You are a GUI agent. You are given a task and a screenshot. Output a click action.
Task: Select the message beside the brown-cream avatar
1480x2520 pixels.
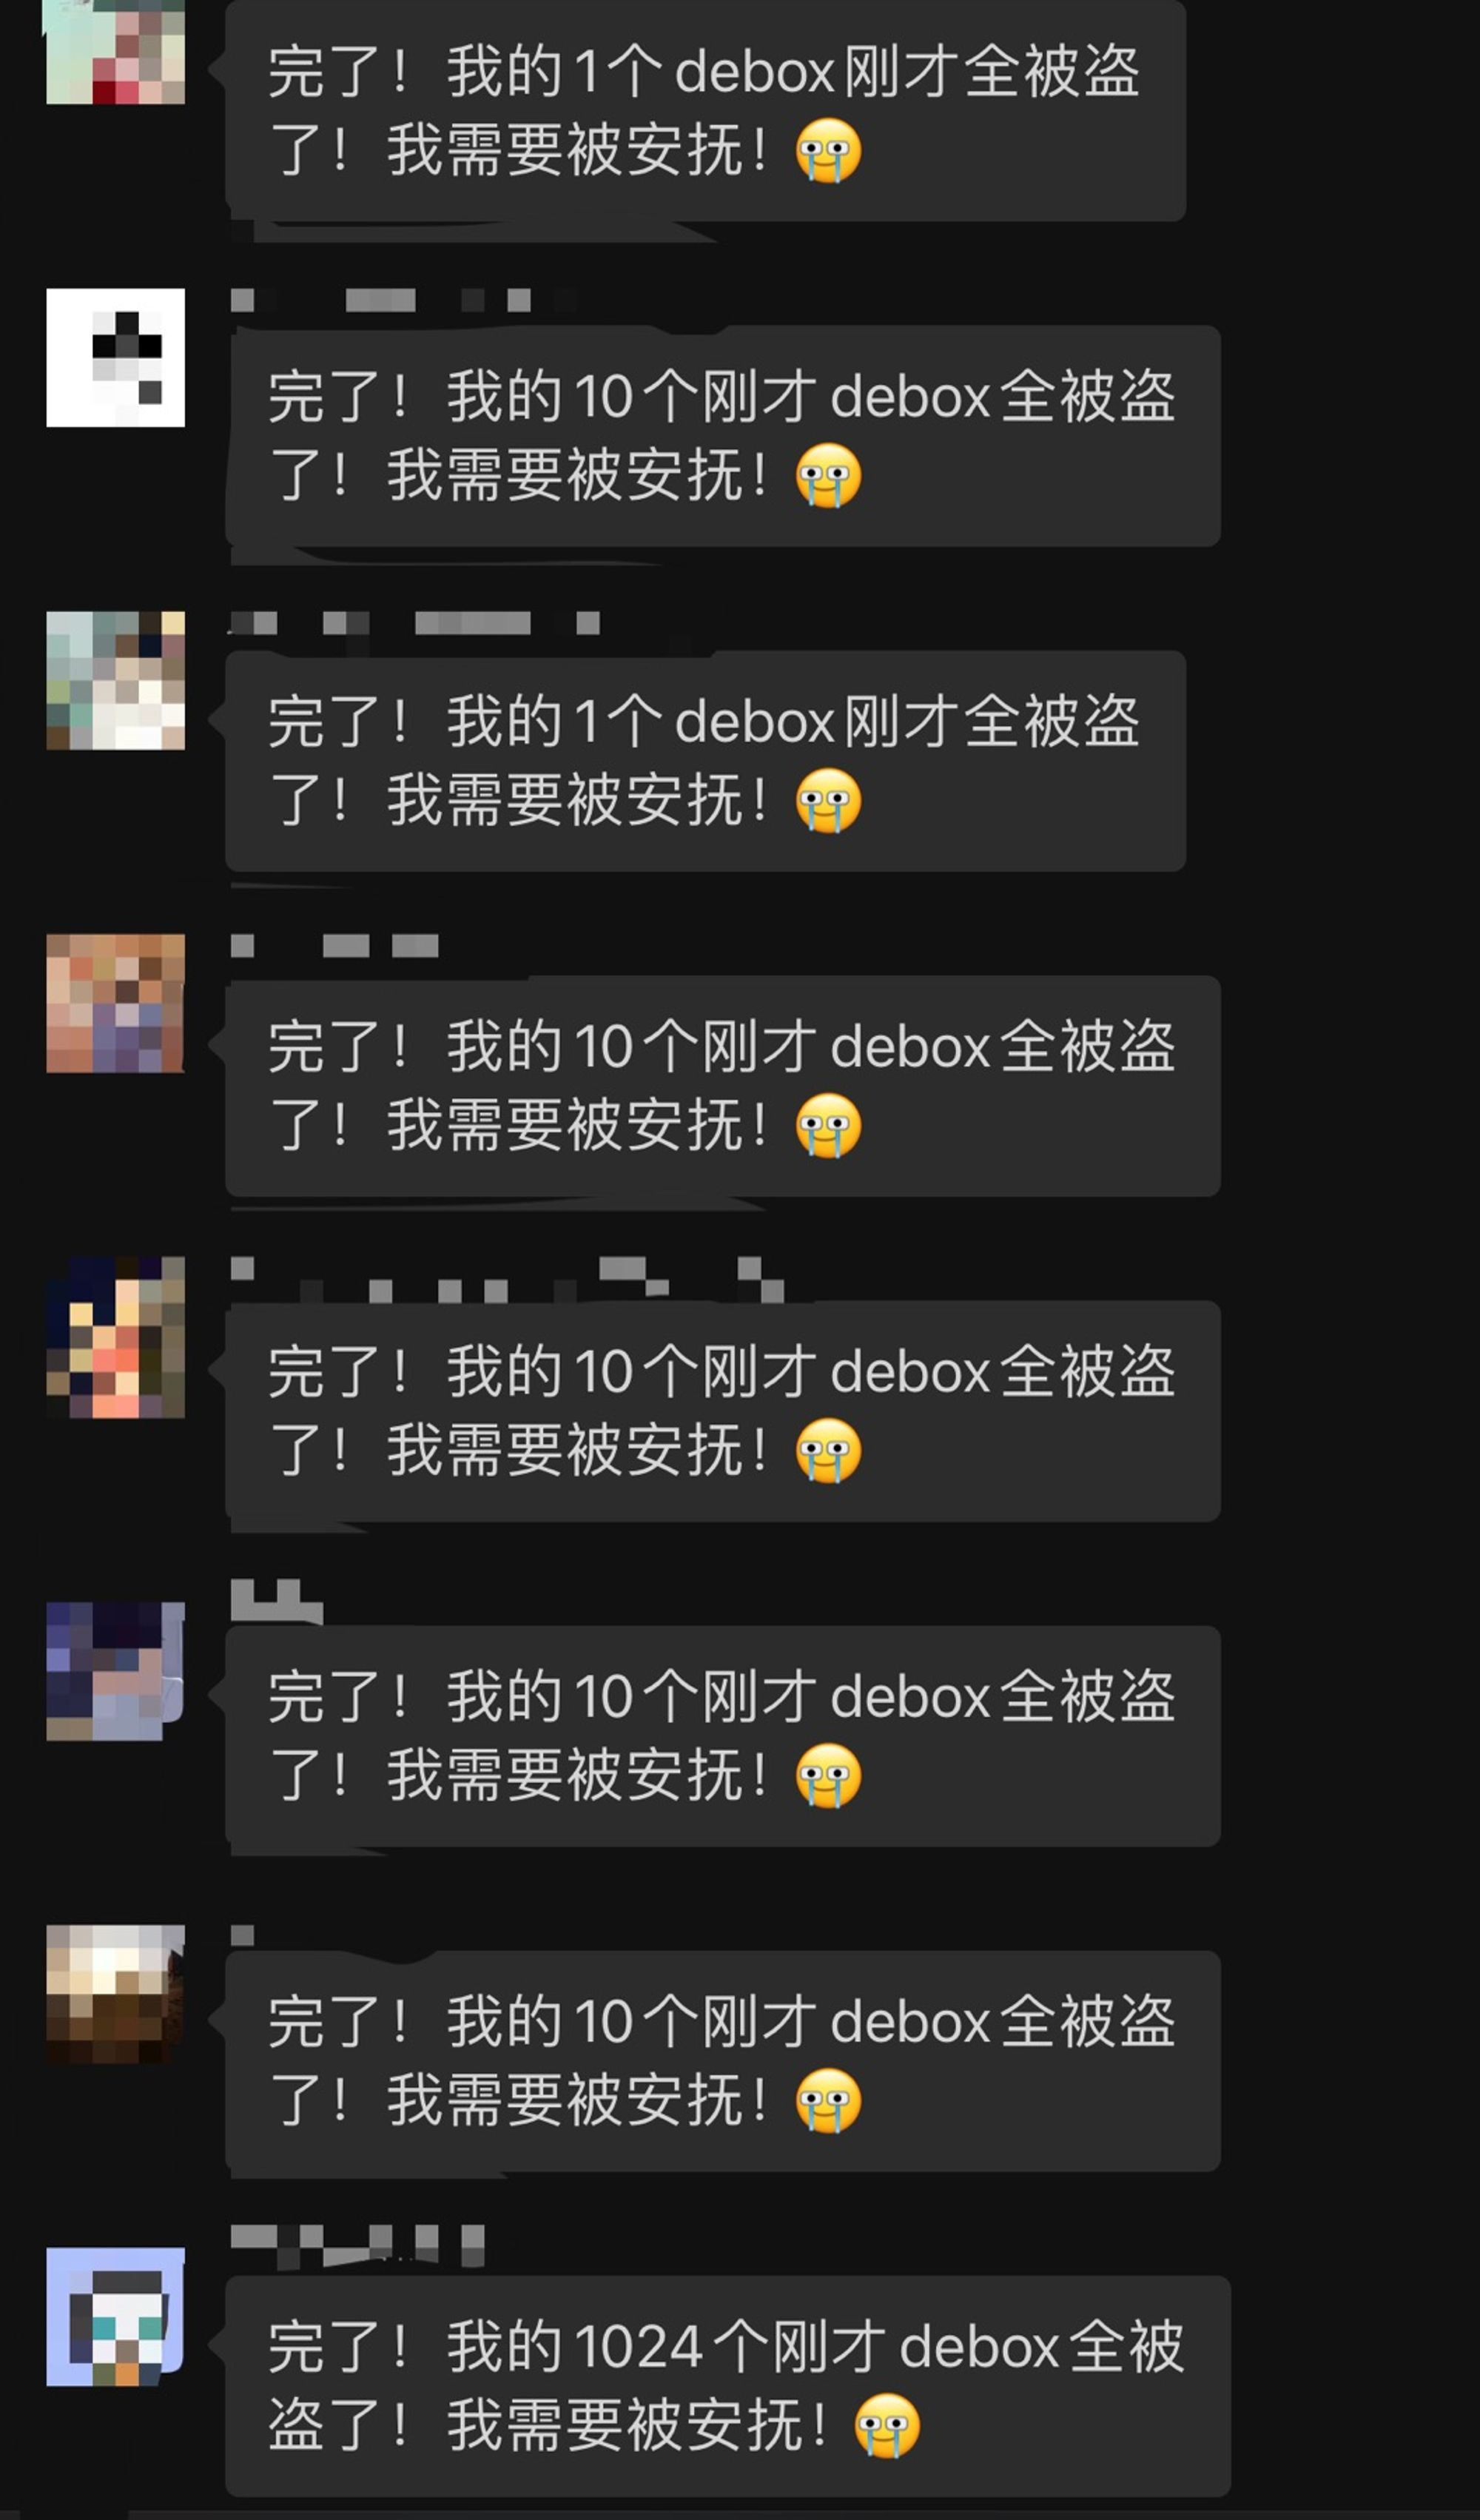[723, 2061]
